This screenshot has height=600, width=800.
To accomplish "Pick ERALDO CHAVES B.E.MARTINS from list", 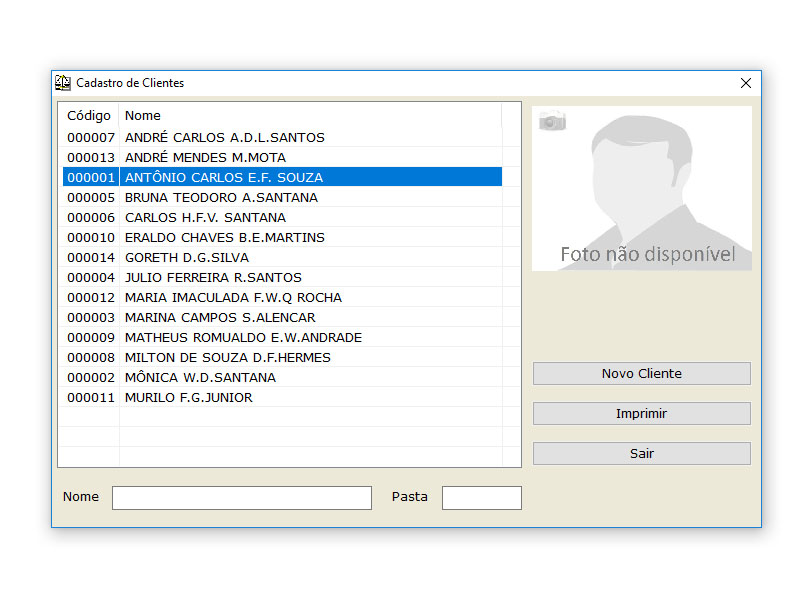I will coord(224,237).
